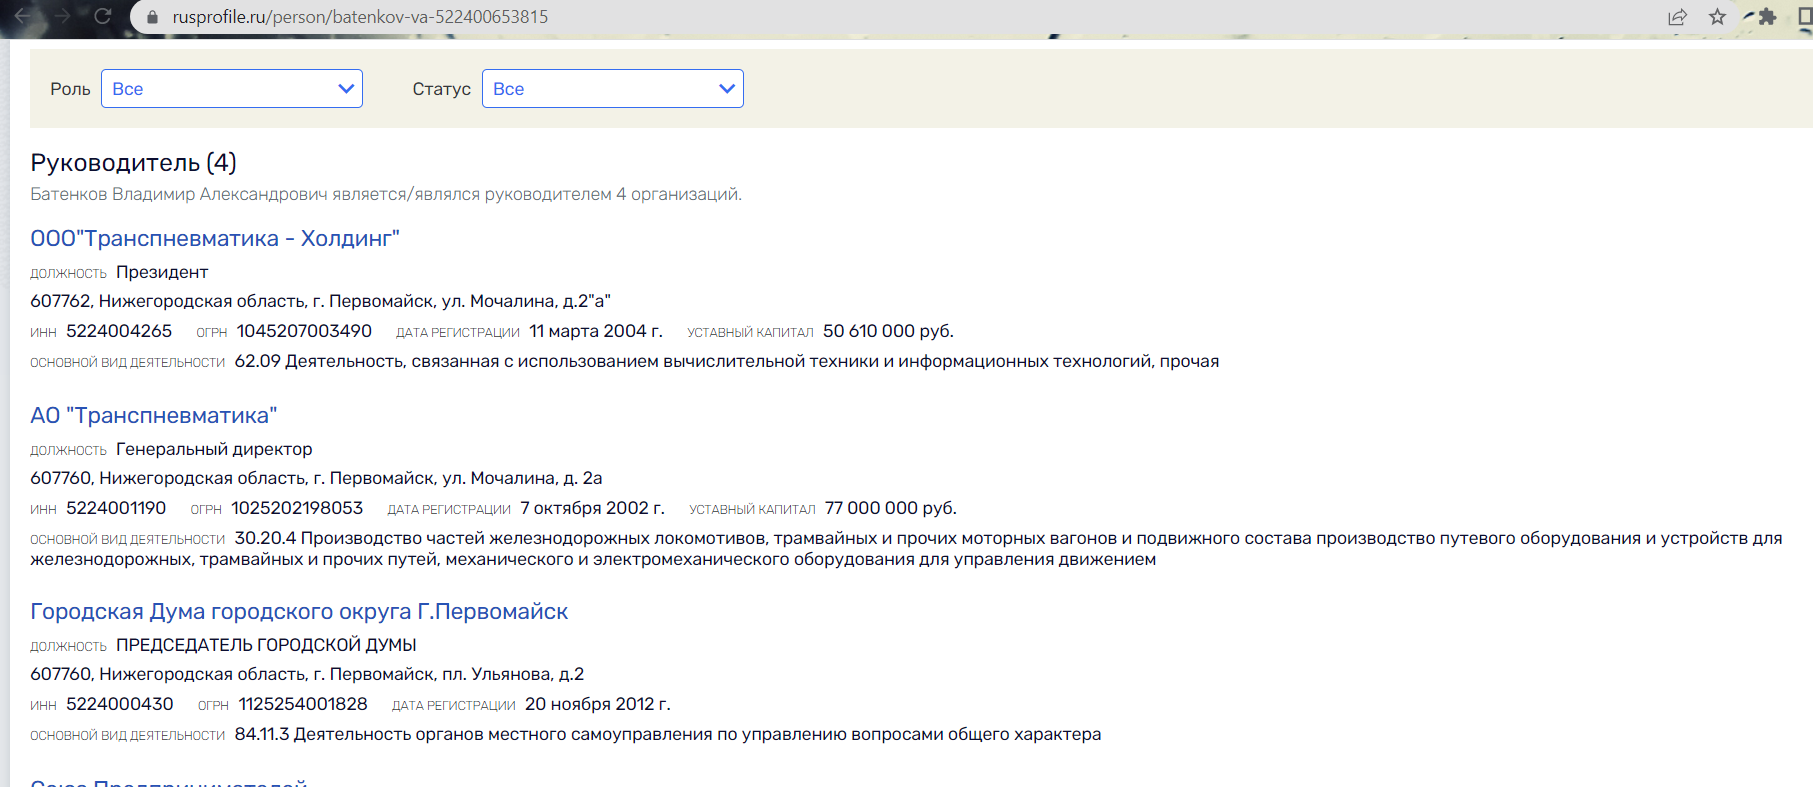The height and width of the screenshot is (787, 1813).
Task: Click the rusprofile.ru URL in the address bar
Action: pyautogui.click(x=360, y=17)
